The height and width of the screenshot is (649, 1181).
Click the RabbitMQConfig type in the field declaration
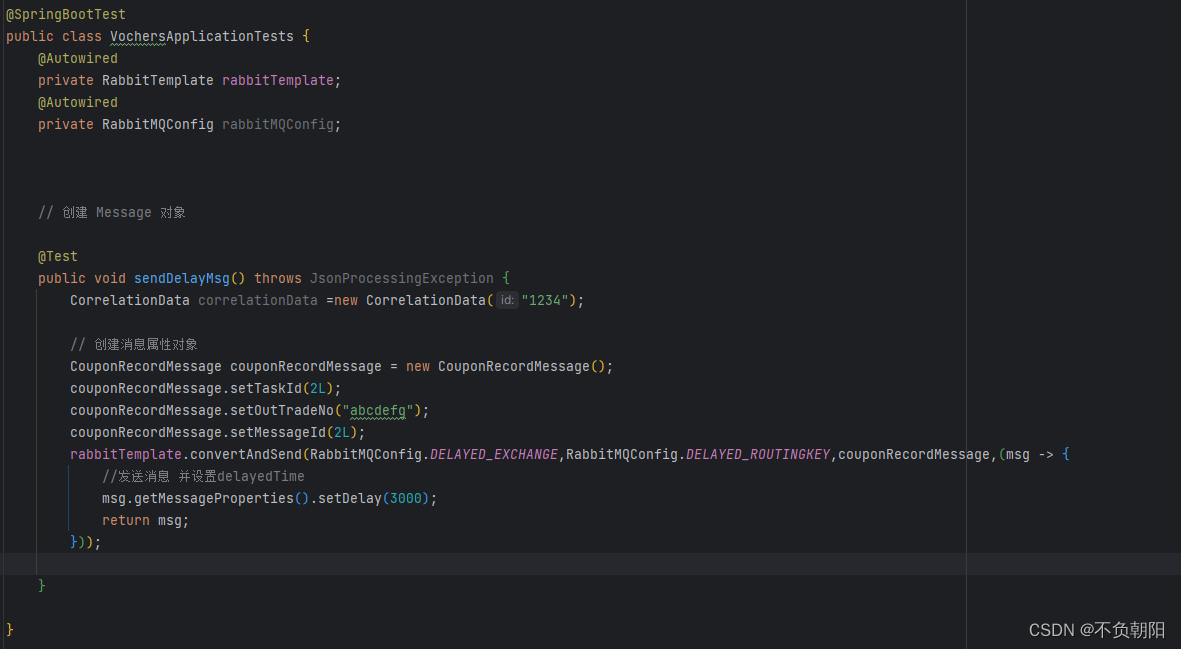pyautogui.click(x=157, y=124)
